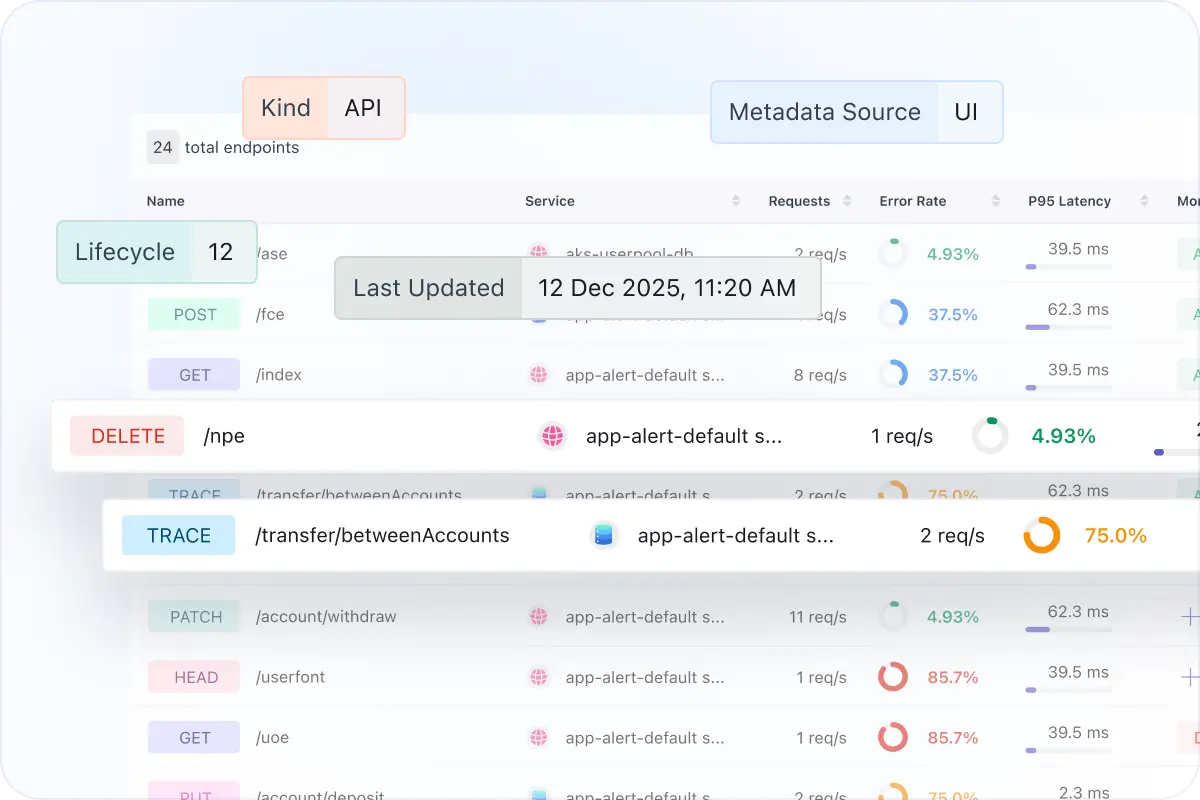The image size is (1200, 800).
Task: Sort by the Service column arrows
Action: pos(736,201)
